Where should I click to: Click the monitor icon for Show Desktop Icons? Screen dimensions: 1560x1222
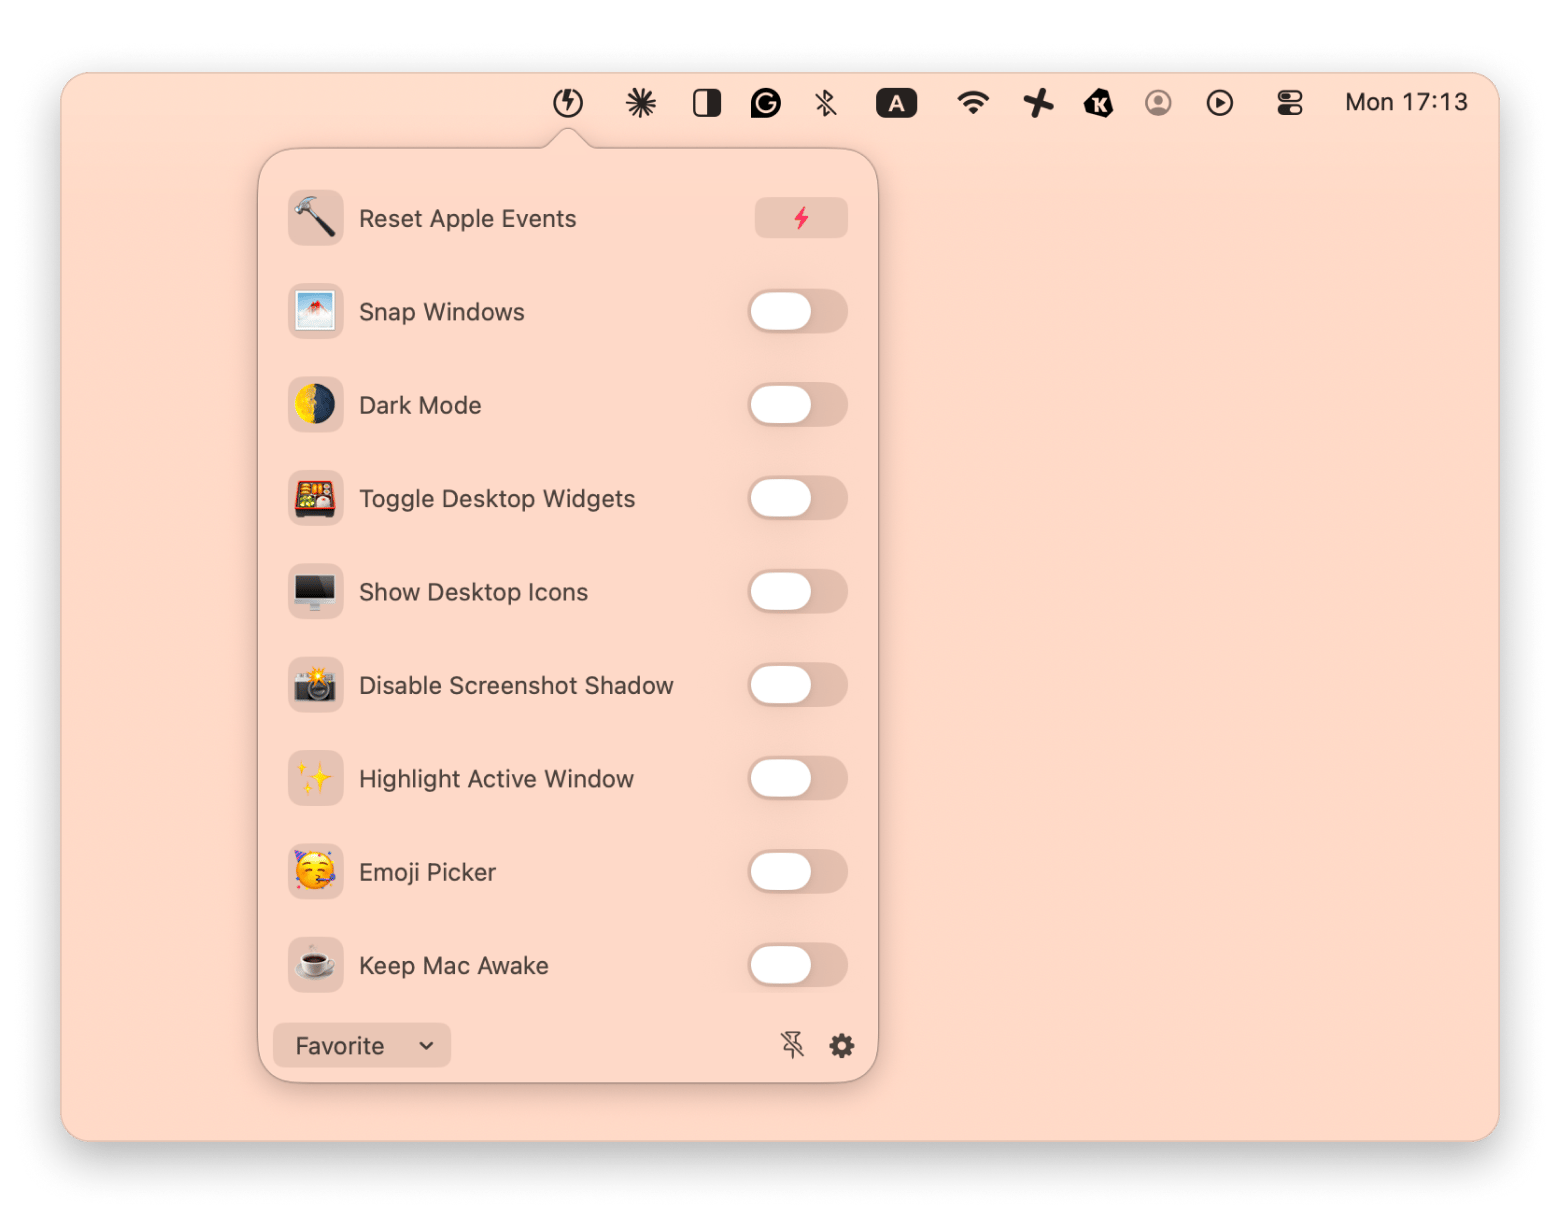coord(315,591)
